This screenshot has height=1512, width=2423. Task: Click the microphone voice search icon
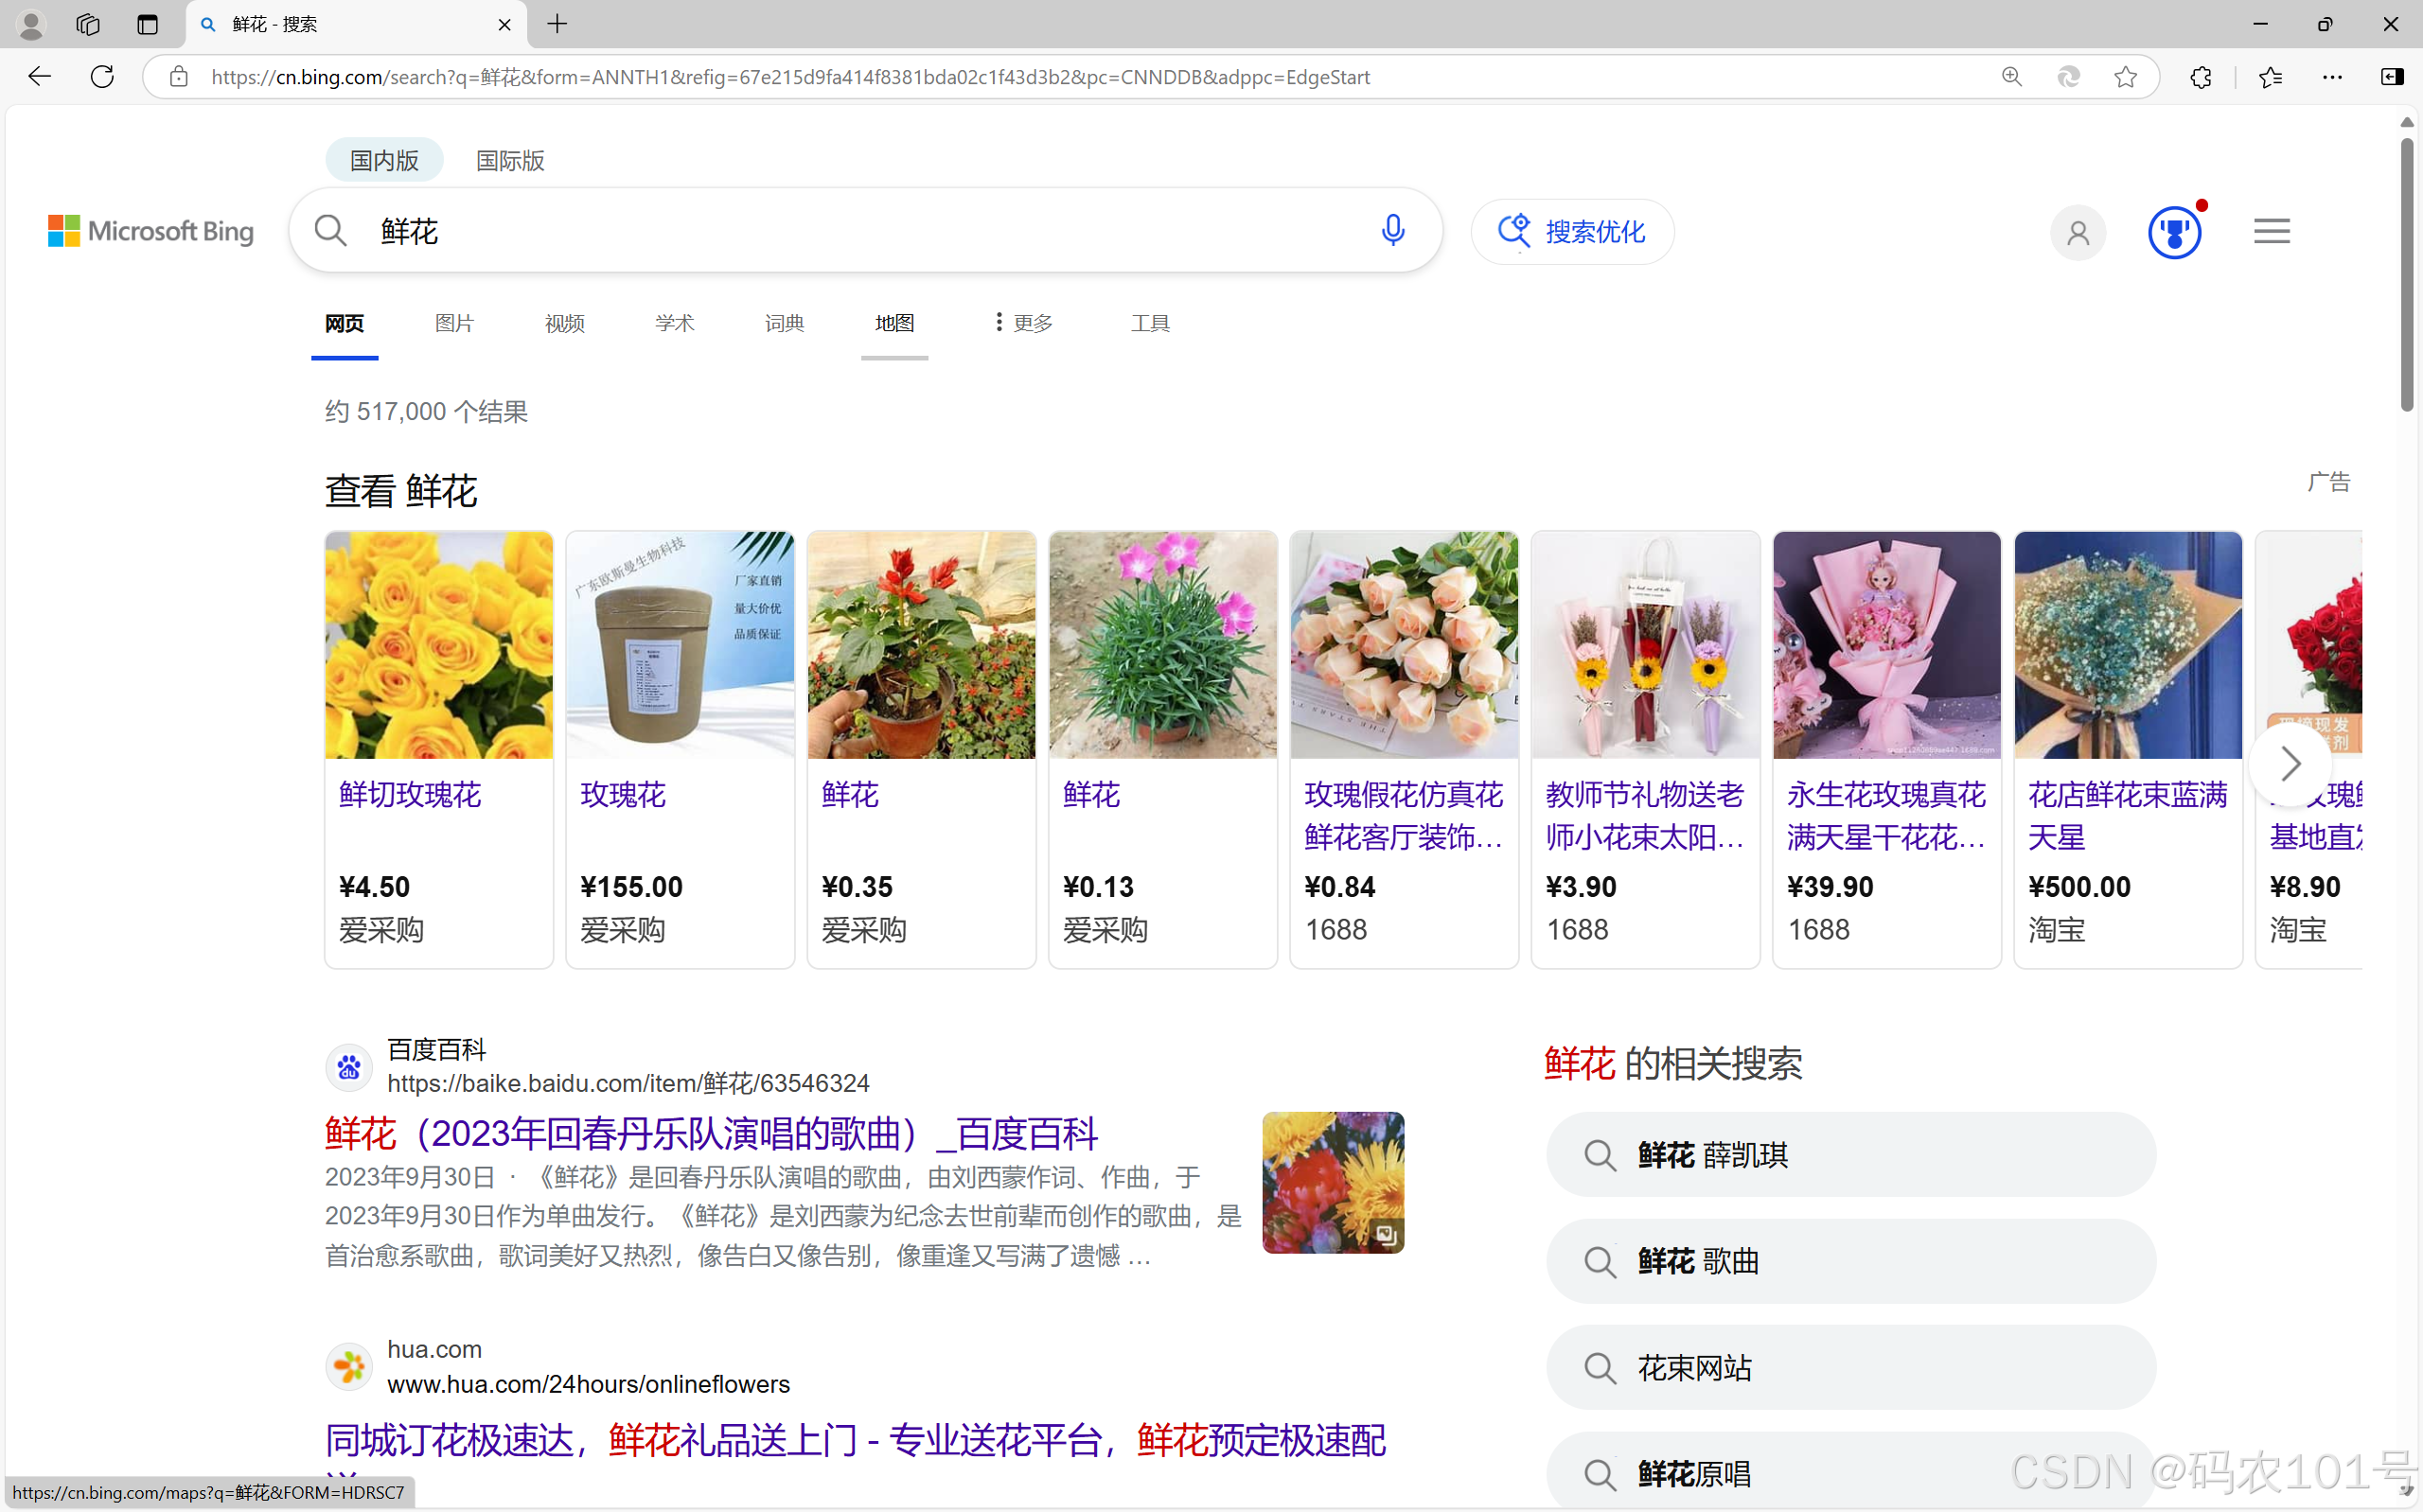[1392, 231]
